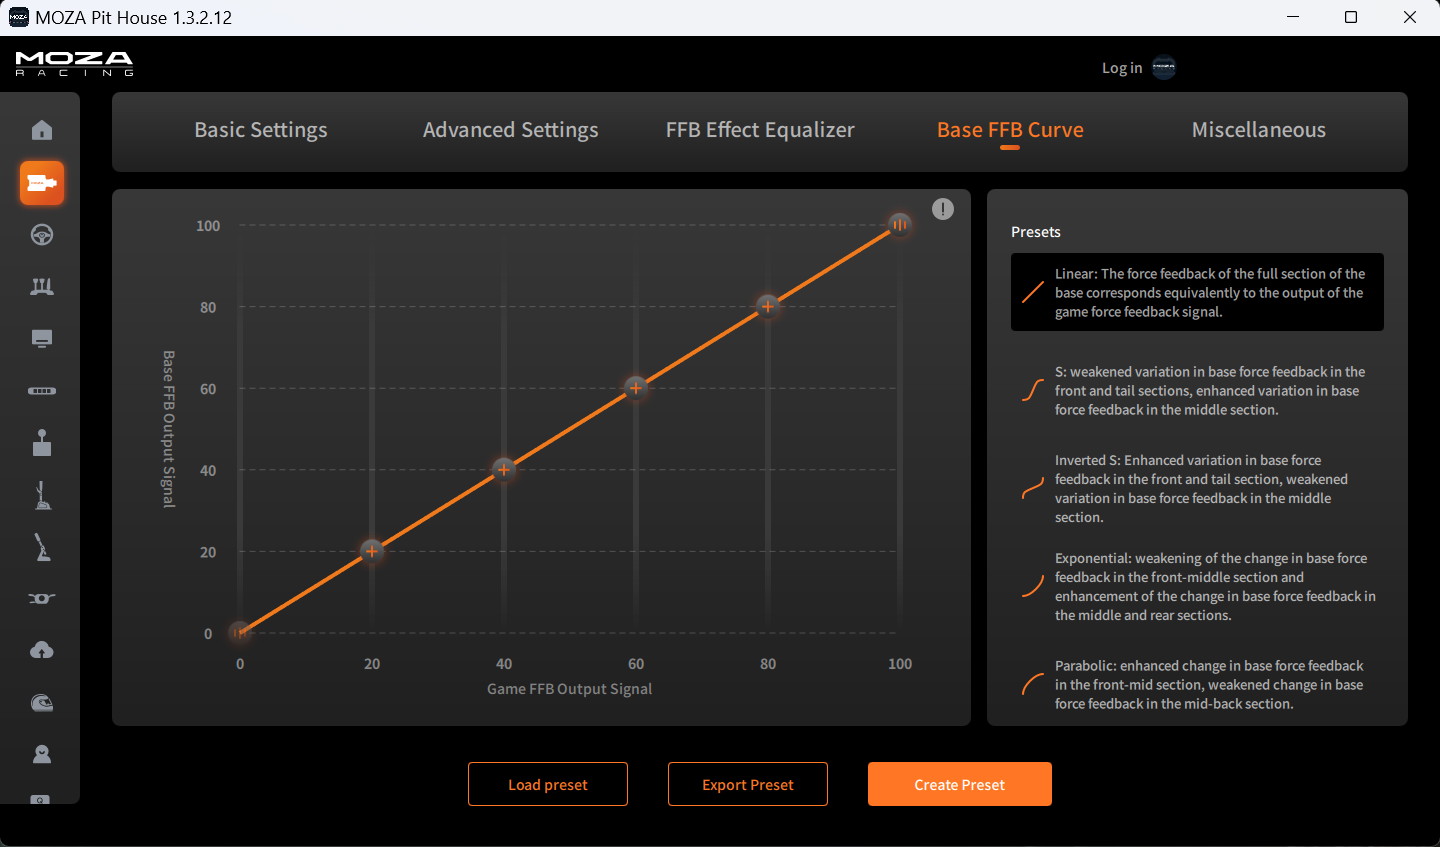Click the MOZA avatar next to Log in
This screenshot has width=1440, height=847.
(1164, 68)
